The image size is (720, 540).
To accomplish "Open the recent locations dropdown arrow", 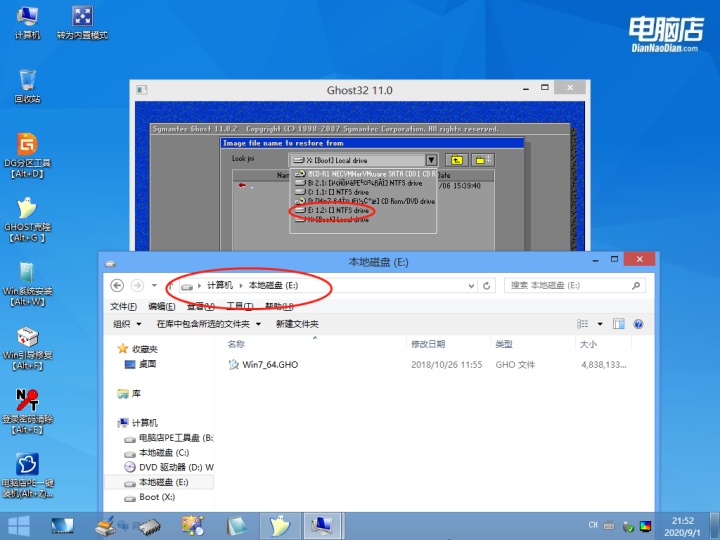I will tap(154, 286).
